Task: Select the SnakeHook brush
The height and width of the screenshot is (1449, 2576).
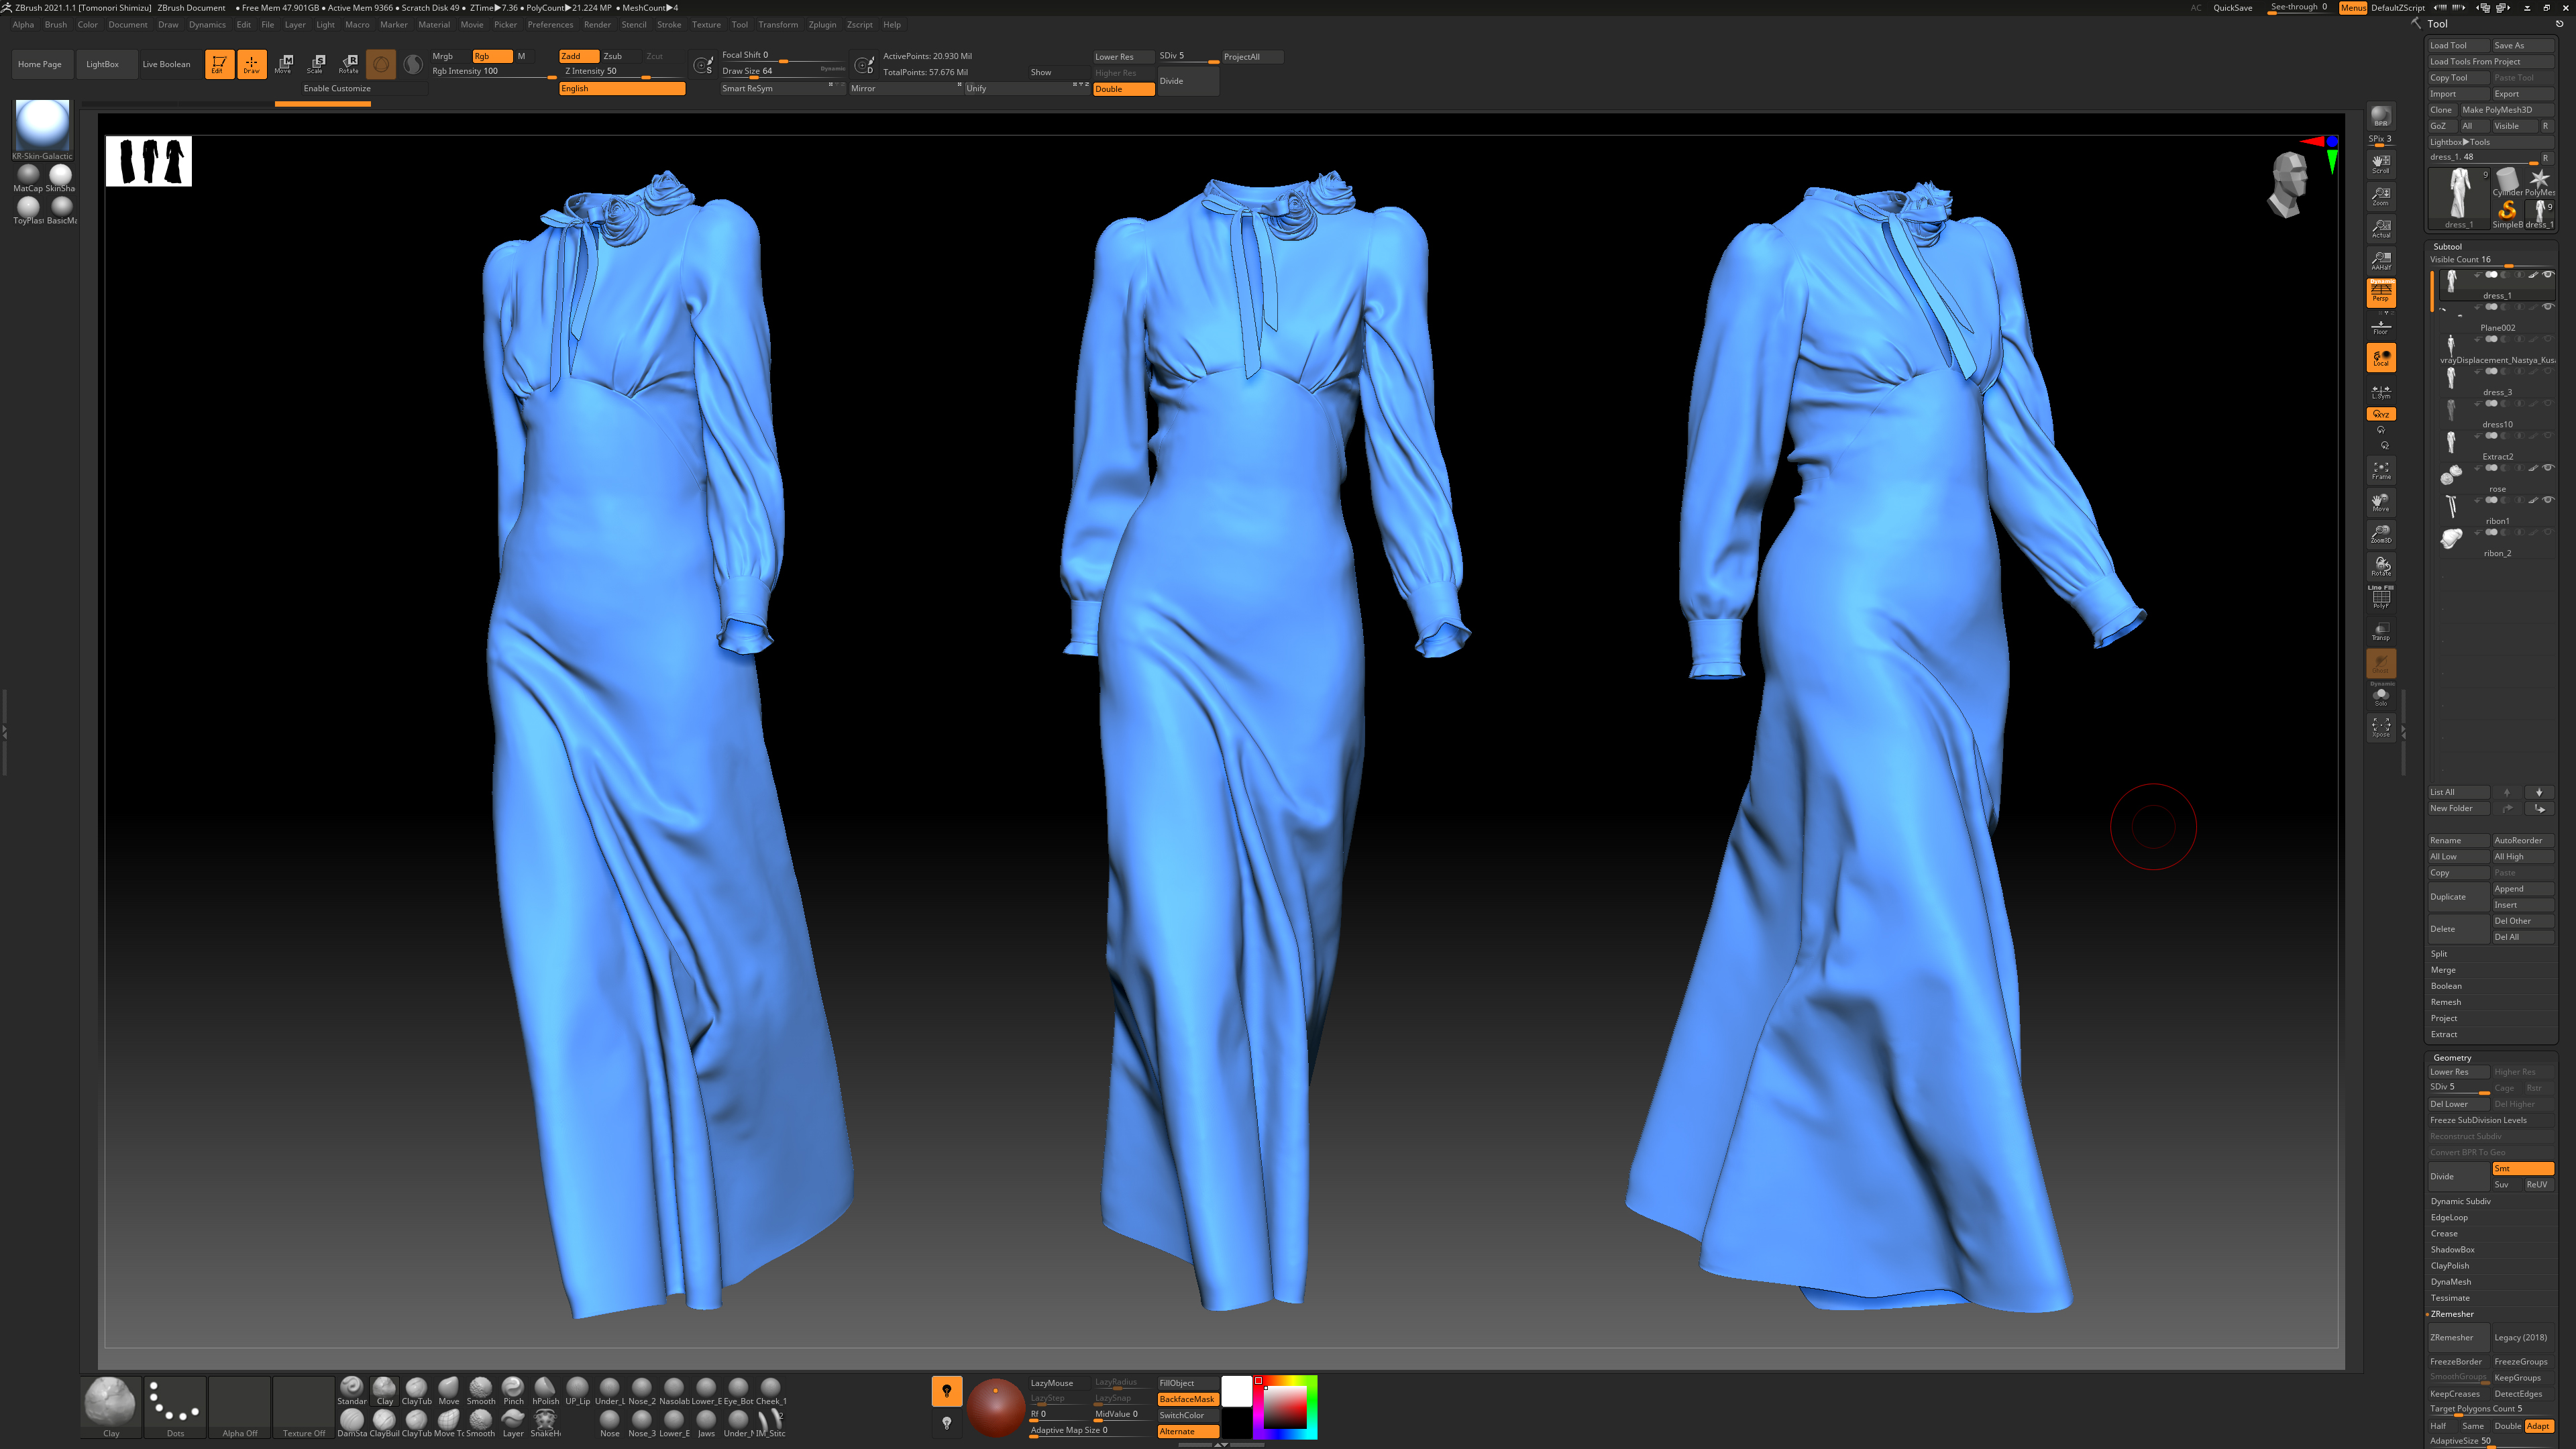Action: [545, 1423]
